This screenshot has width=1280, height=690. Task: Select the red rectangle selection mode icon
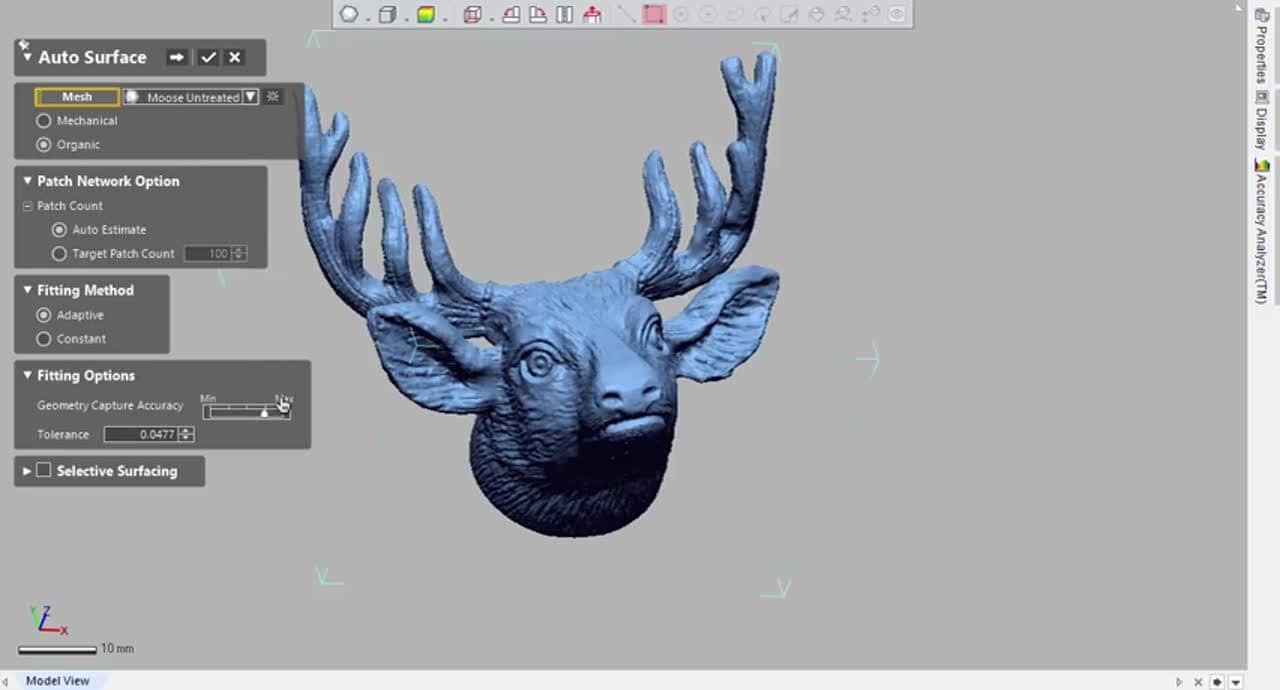coord(654,14)
